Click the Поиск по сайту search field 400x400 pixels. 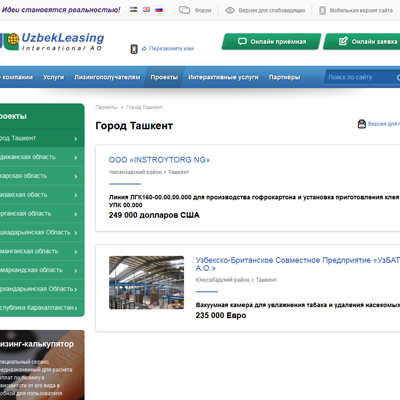coord(362,77)
